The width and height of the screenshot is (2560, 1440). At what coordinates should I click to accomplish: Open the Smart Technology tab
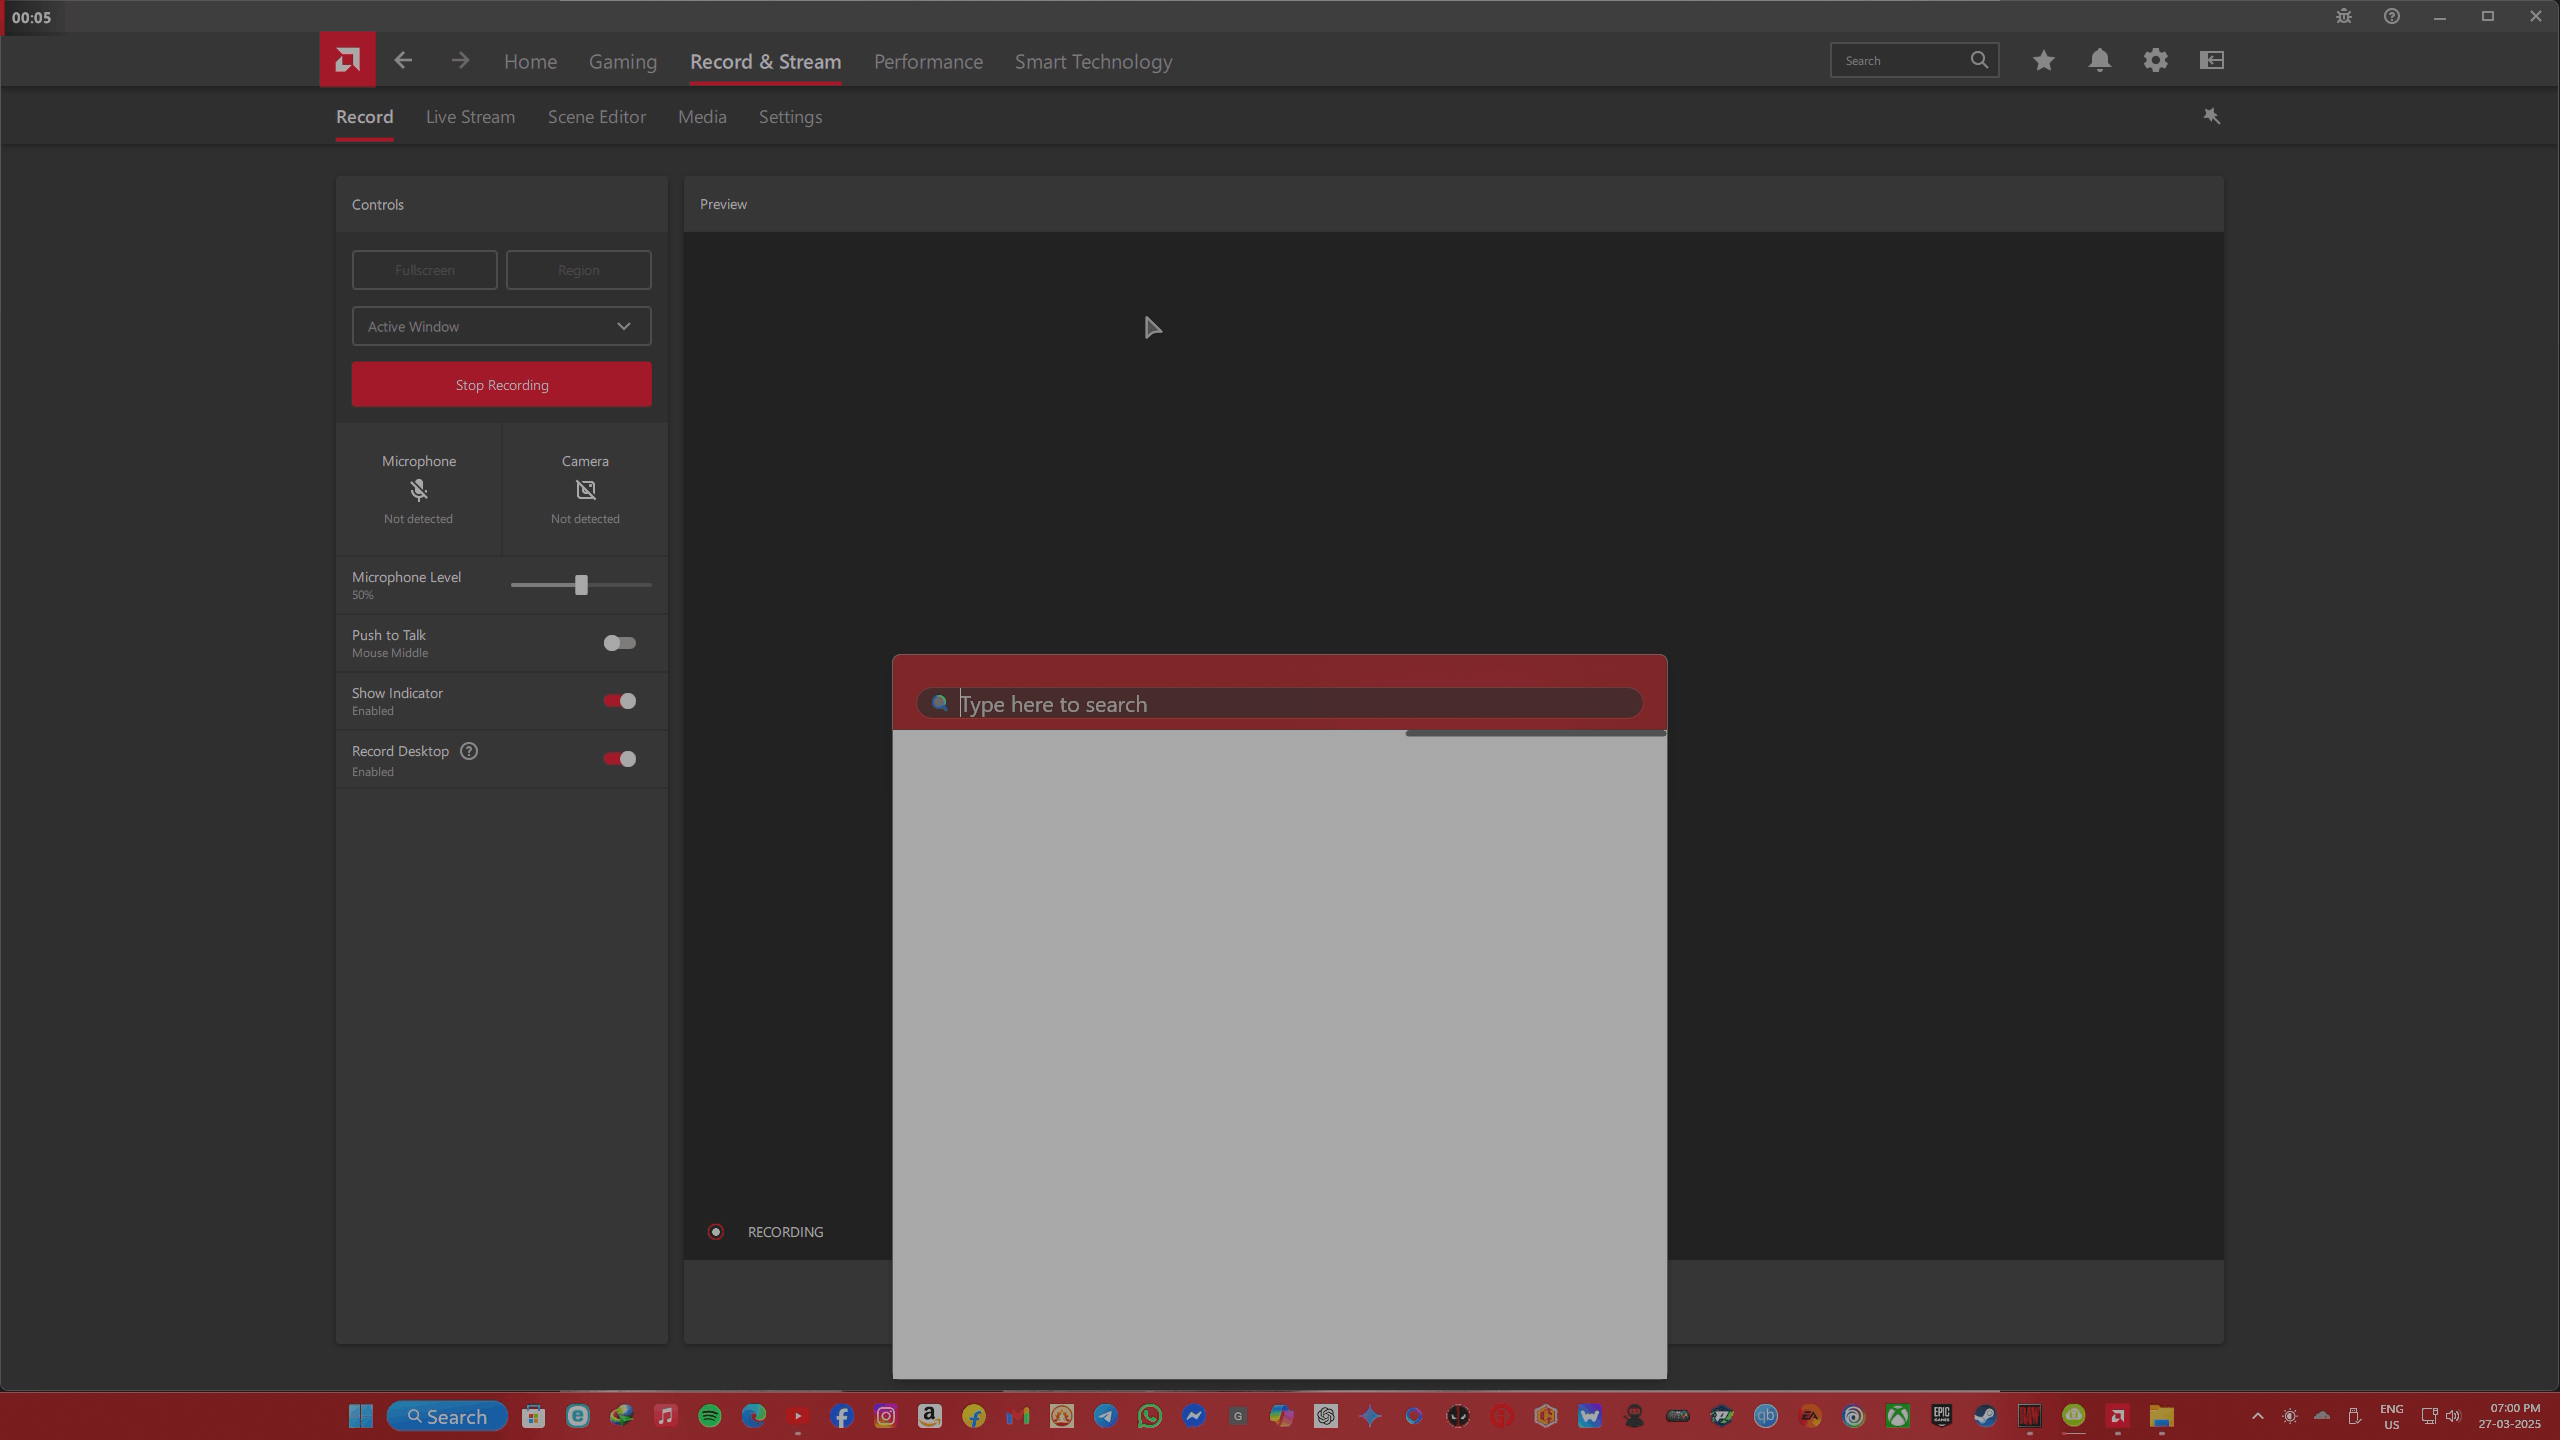[1093, 61]
